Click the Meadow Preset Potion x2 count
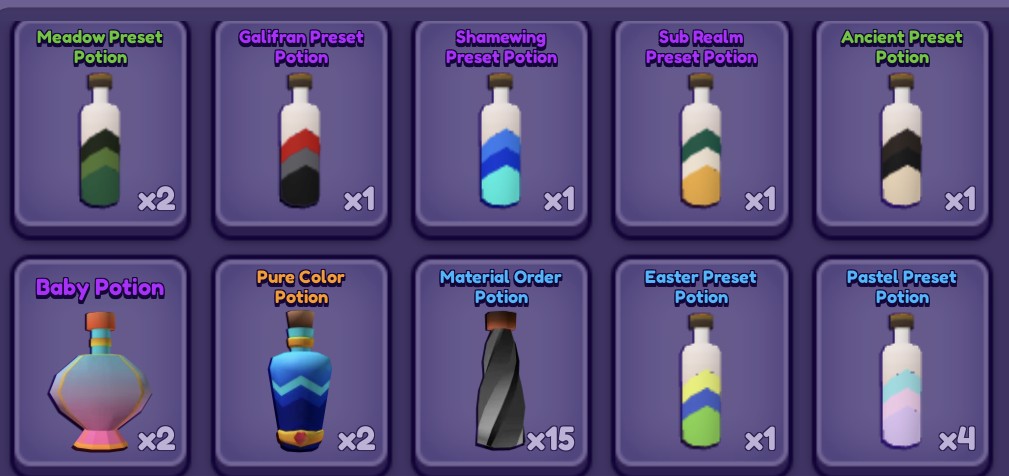 pos(156,200)
